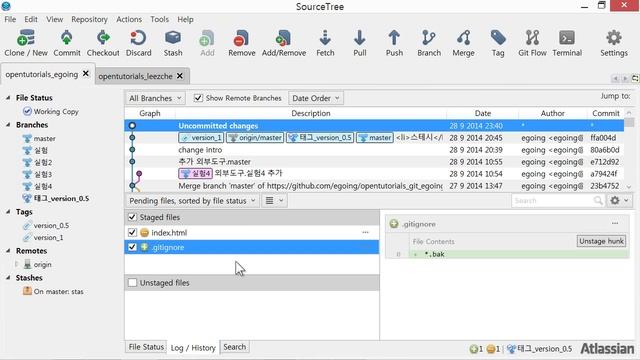Fetch from remote using Fetch icon
The height and width of the screenshot is (360, 640).
tap(325, 38)
